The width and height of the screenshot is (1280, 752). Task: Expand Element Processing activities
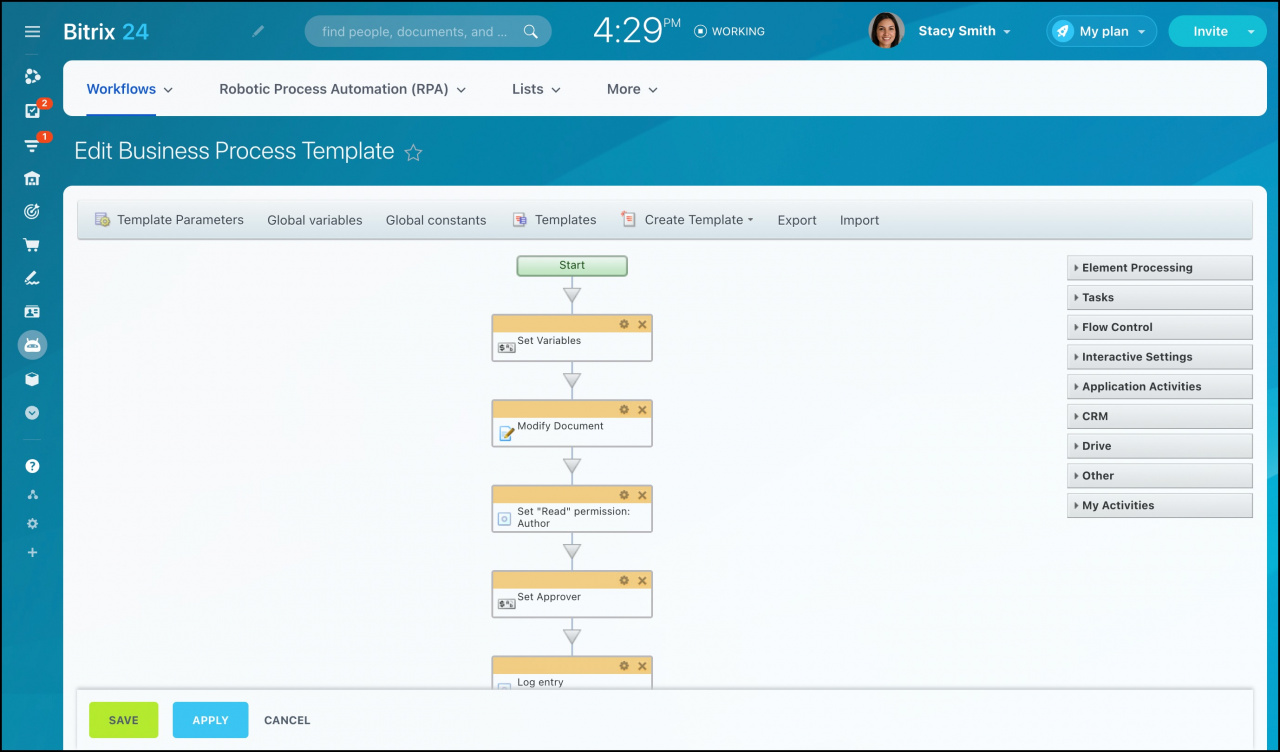[x=1160, y=268]
